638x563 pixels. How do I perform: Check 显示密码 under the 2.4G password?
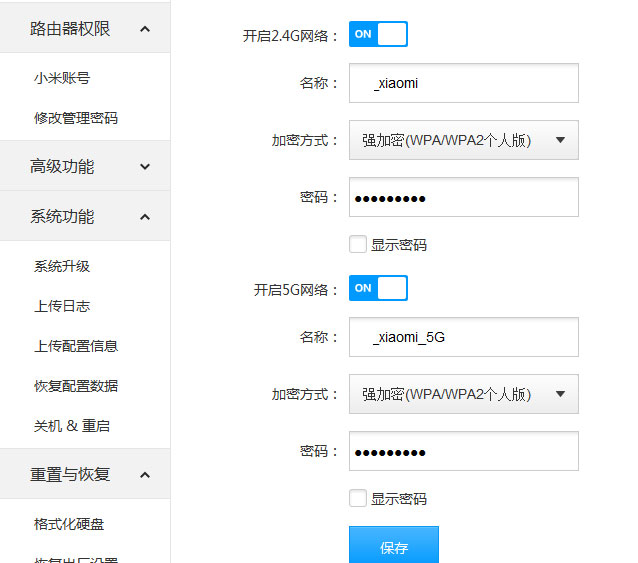(x=358, y=244)
